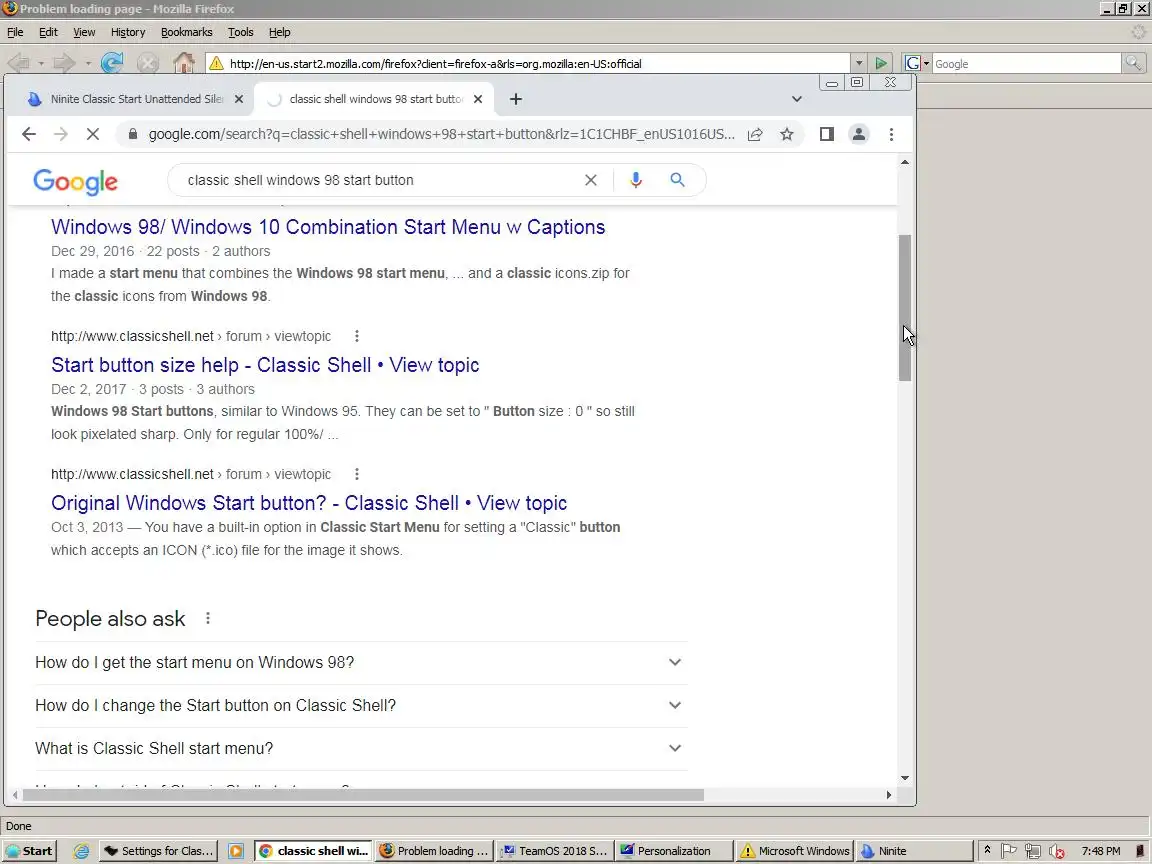Open Firefox History menu
The width and height of the screenshot is (1152, 864).
[x=128, y=32]
